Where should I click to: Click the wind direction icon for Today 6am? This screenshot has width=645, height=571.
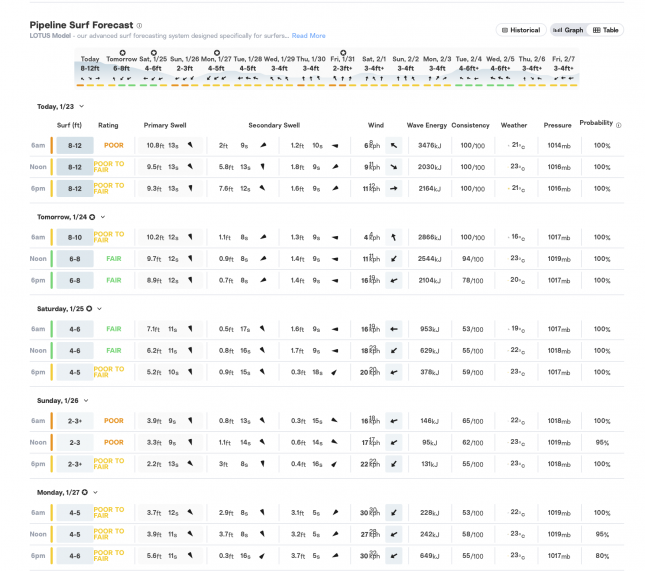394,145
